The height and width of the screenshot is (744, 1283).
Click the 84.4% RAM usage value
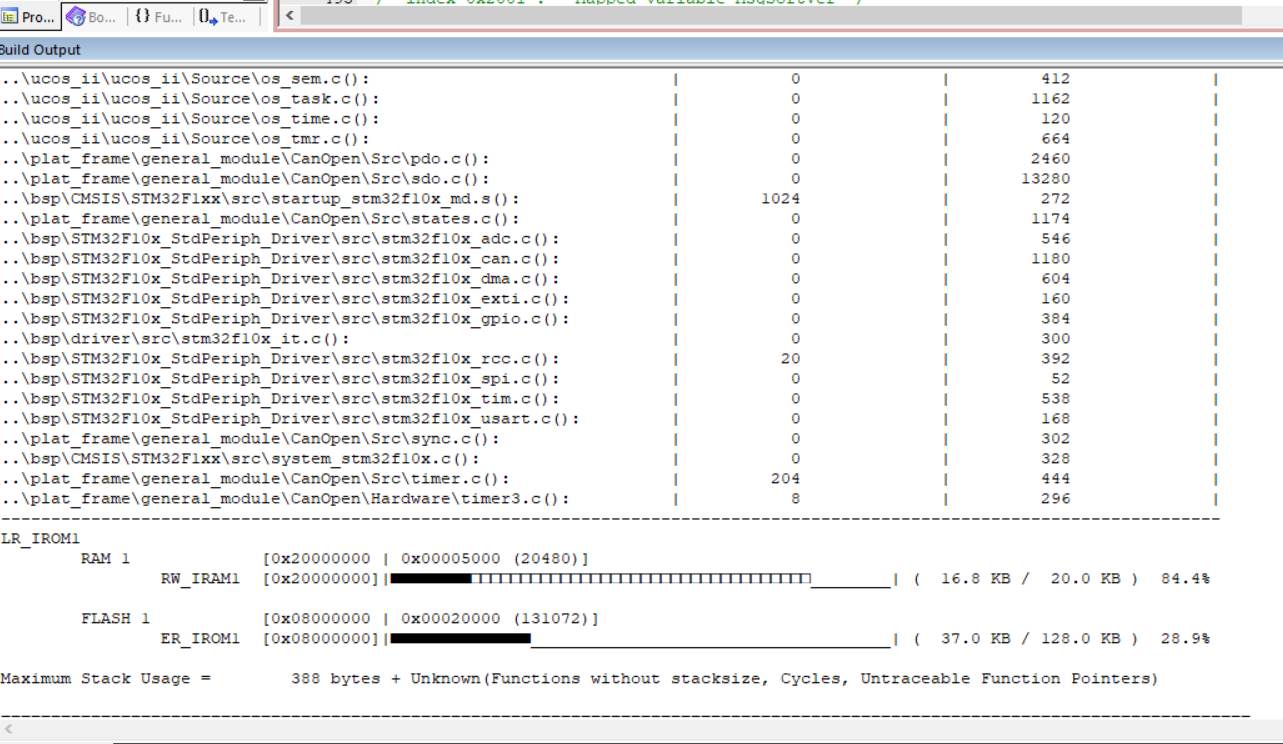tap(1185, 578)
